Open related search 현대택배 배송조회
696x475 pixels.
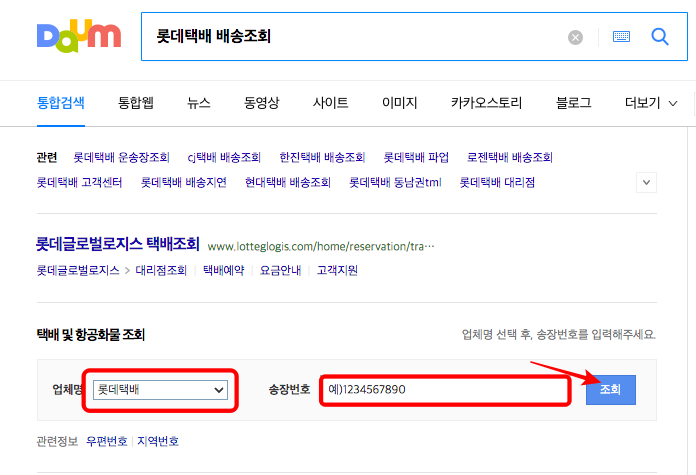(x=288, y=182)
